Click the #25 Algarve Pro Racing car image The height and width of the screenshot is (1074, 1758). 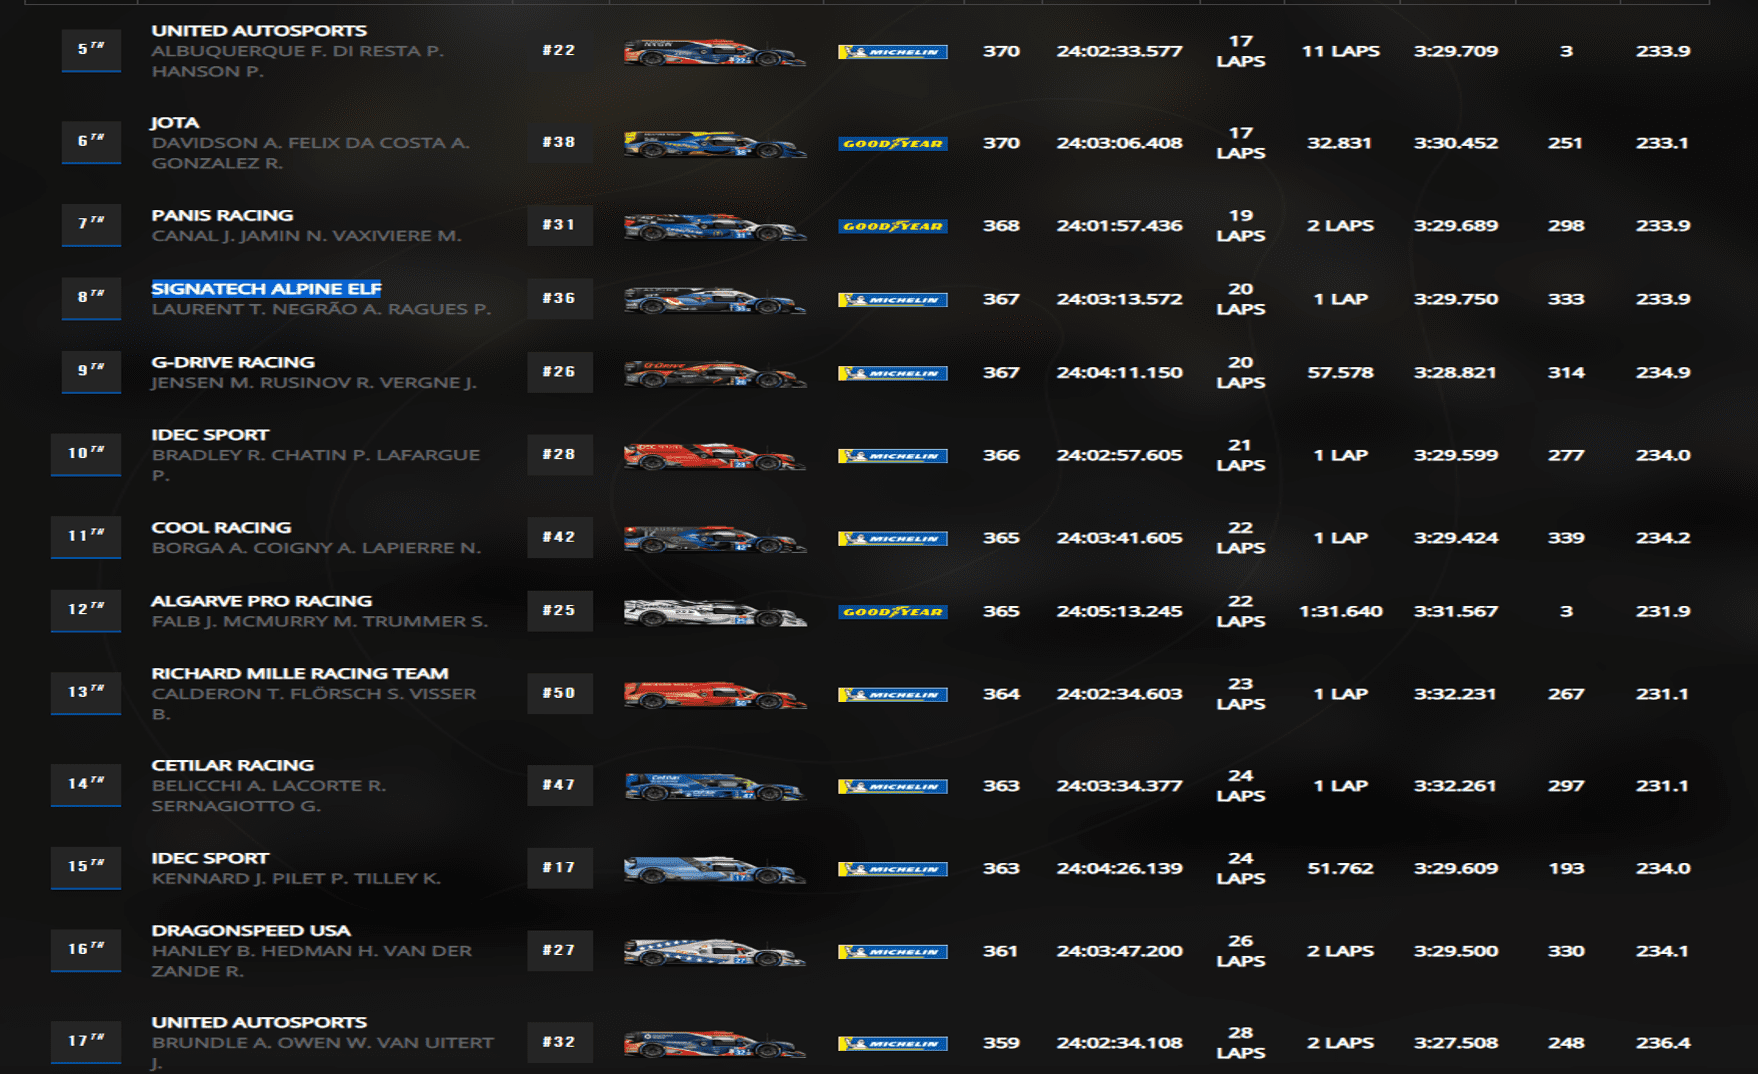pos(714,612)
